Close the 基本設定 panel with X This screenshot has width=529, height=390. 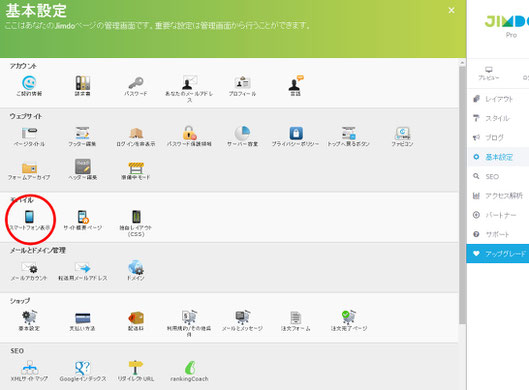click(451, 10)
